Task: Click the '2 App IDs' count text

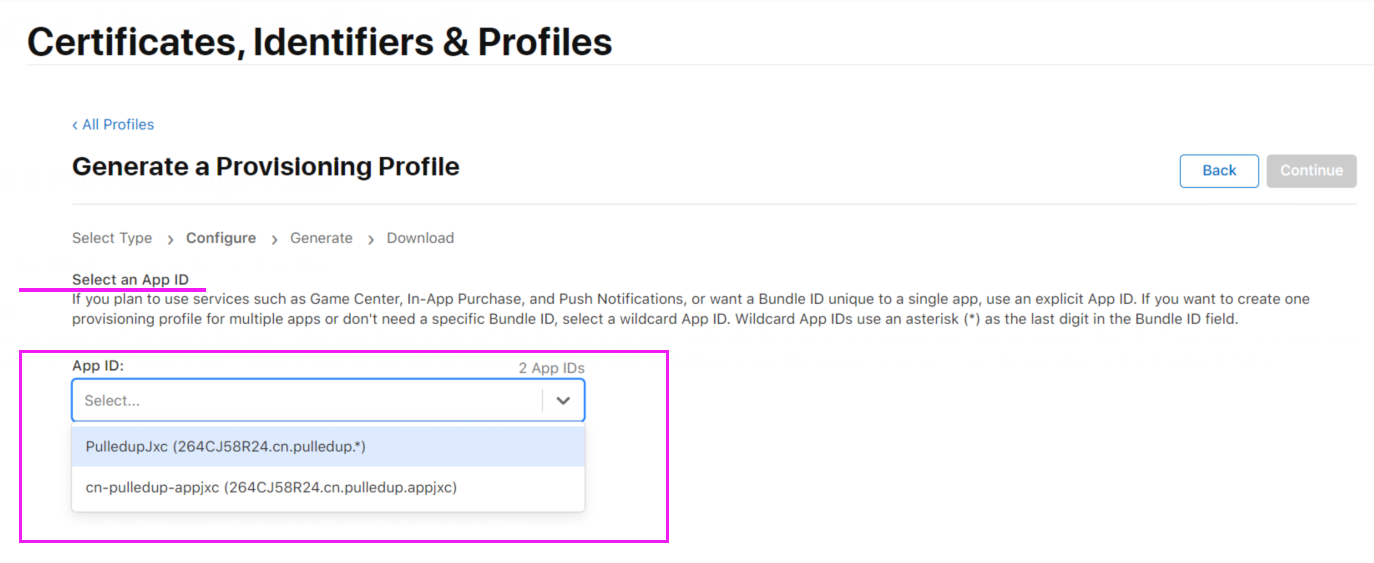Action: pos(551,368)
